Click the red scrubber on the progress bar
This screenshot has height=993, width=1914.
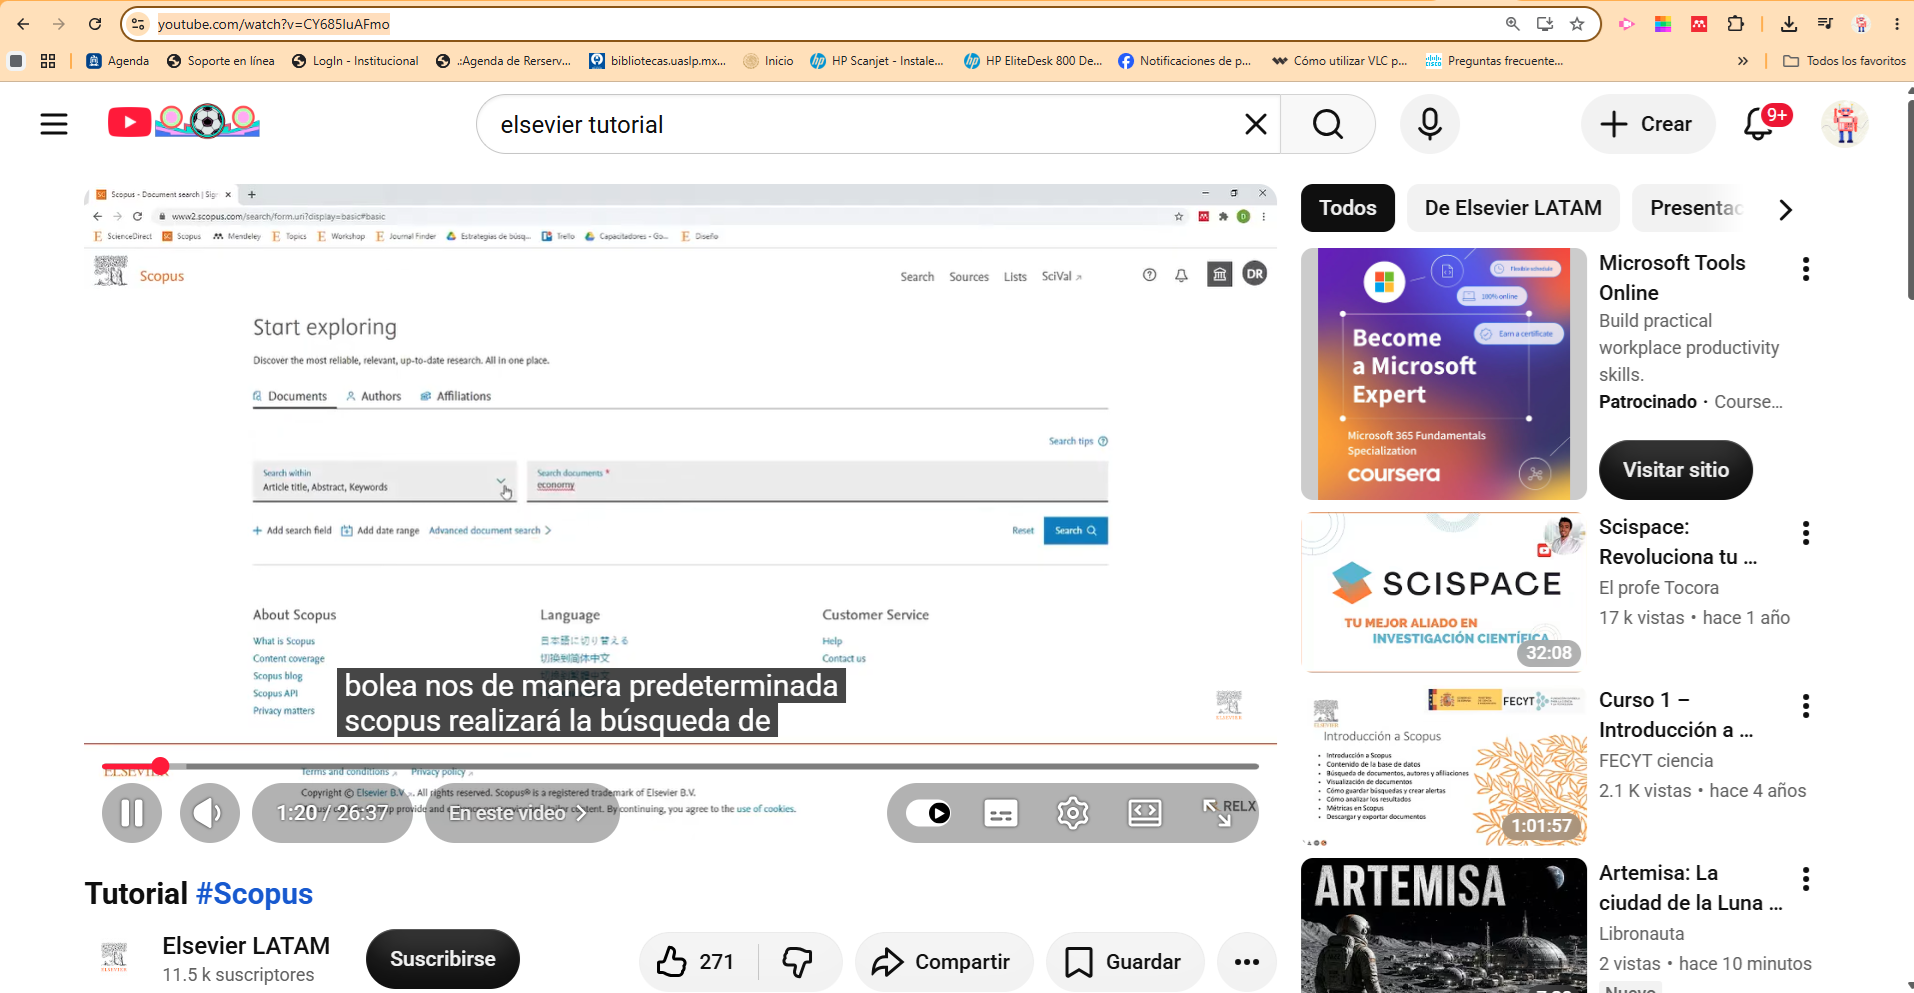tap(160, 766)
